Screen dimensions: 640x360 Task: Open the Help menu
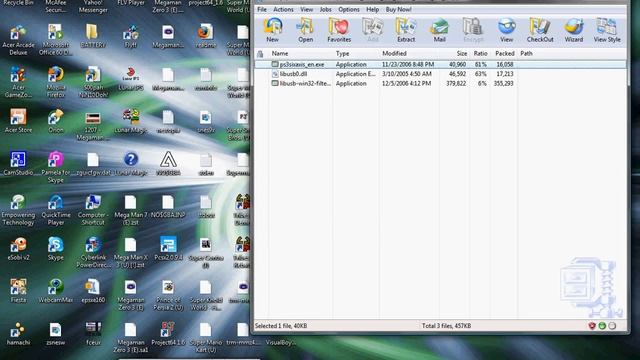coord(372,9)
